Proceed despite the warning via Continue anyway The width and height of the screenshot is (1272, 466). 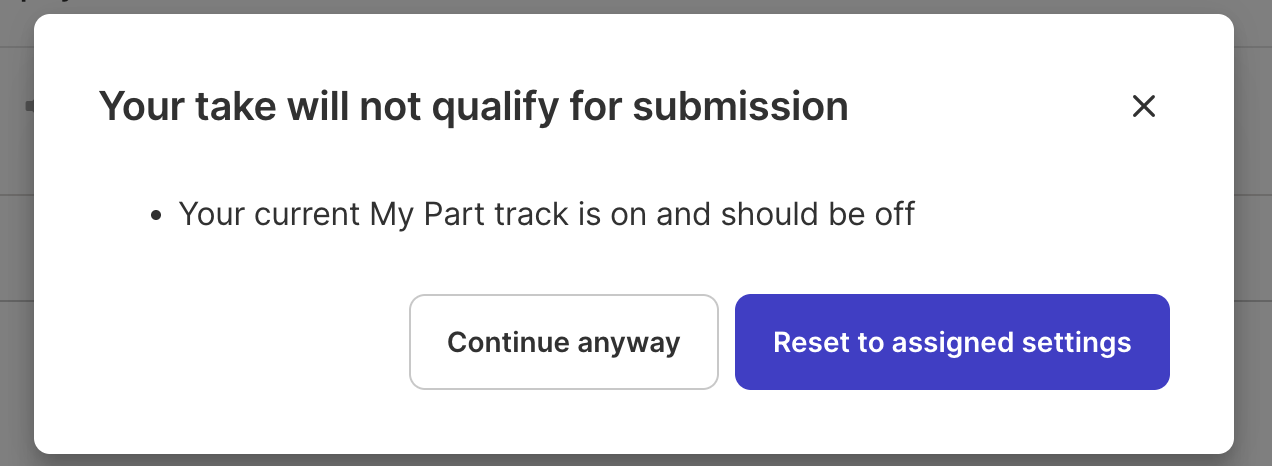tap(563, 342)
